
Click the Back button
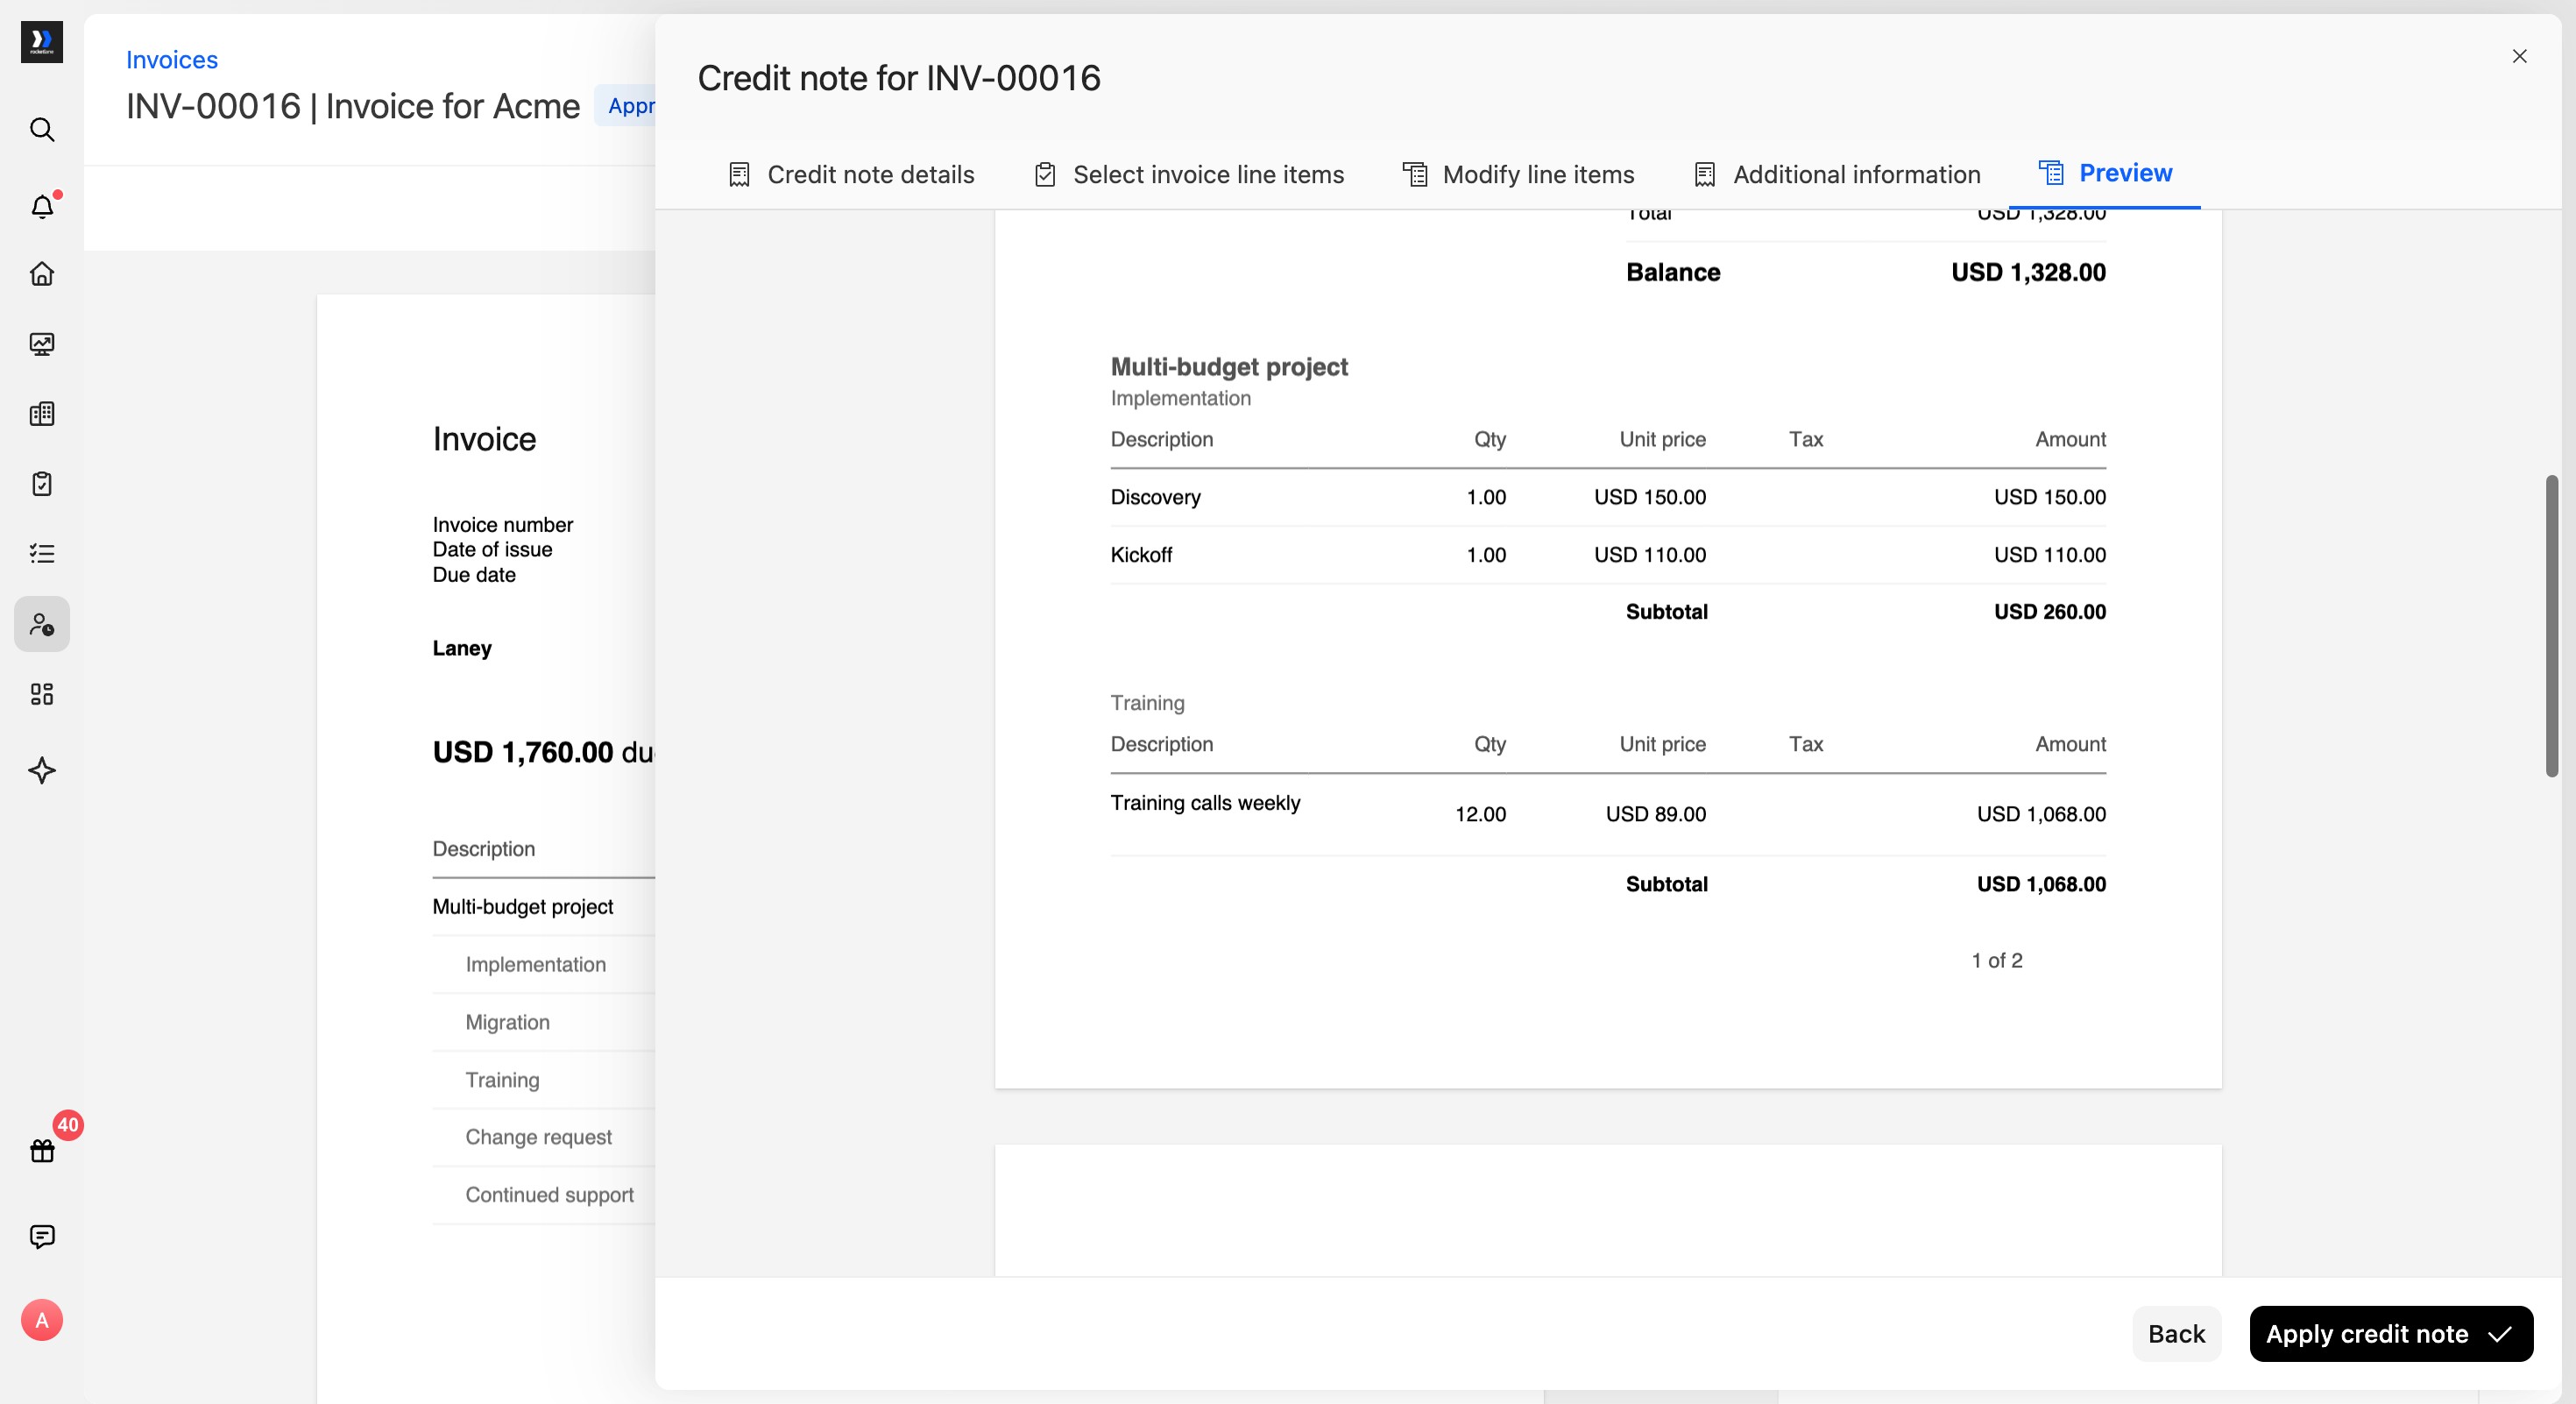click(2176, 1333)
